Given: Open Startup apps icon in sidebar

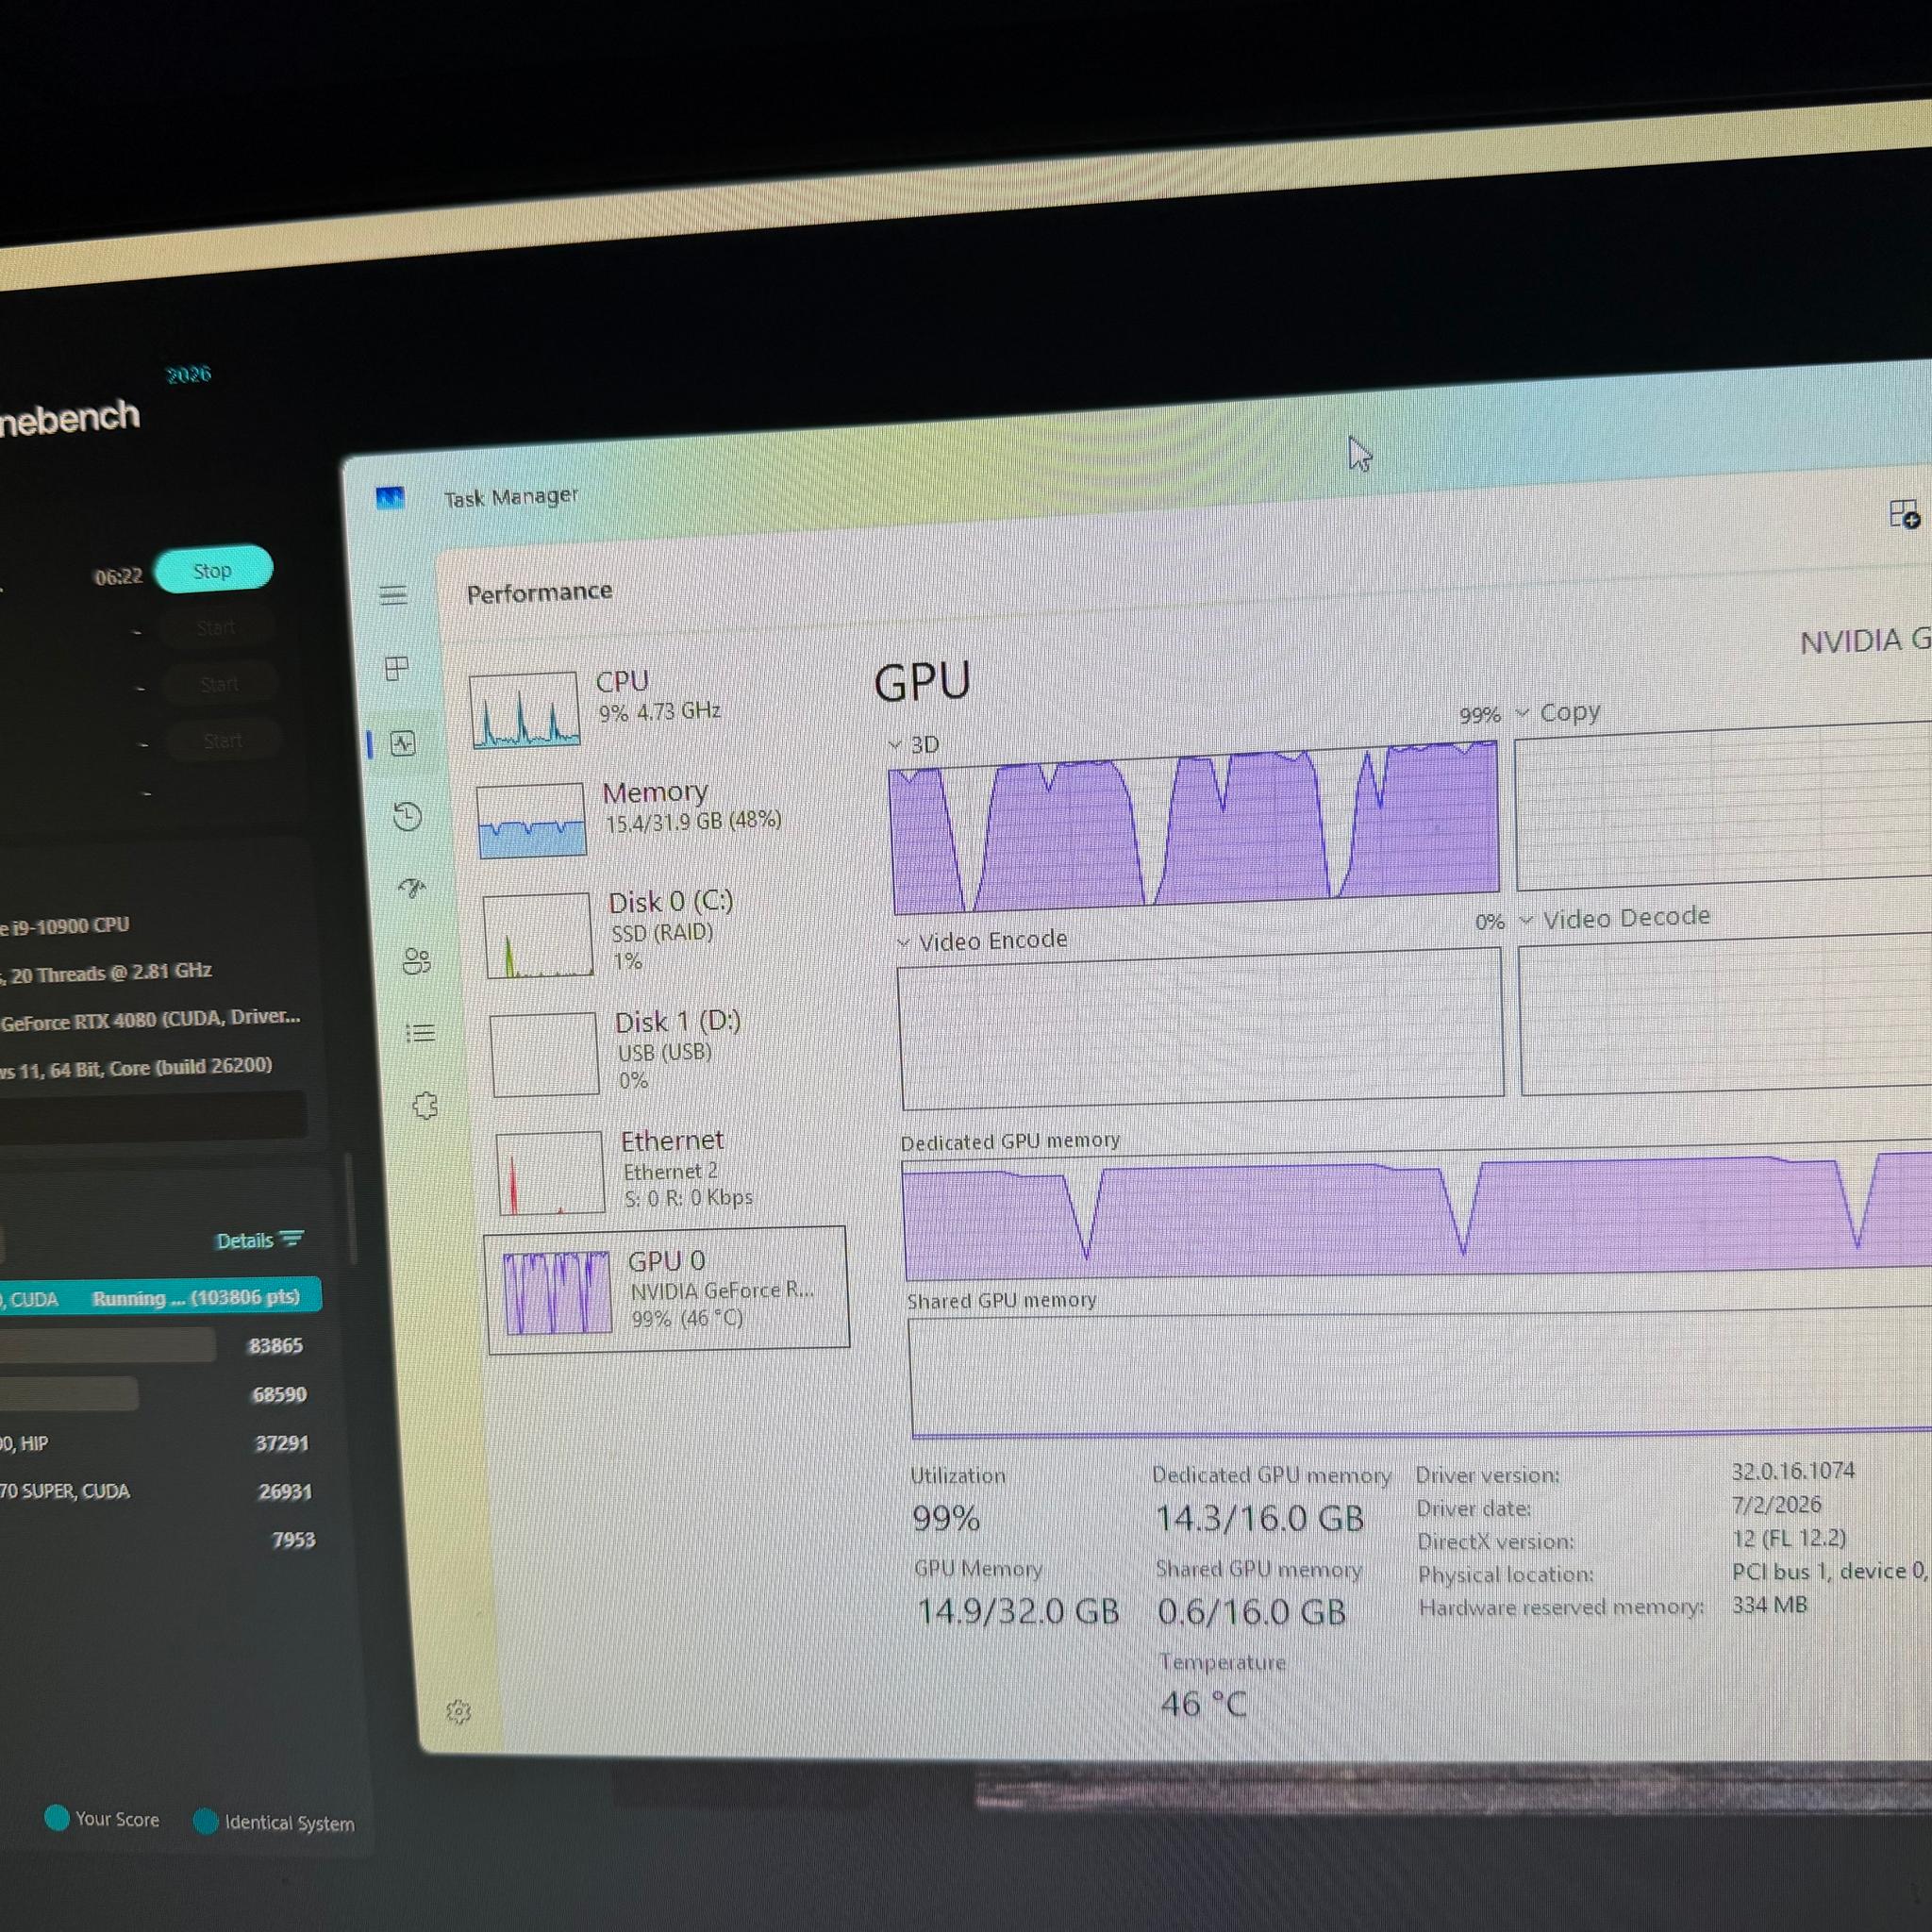Looking at the screenshot, I should pyautogui.click(x=411, y=888).
